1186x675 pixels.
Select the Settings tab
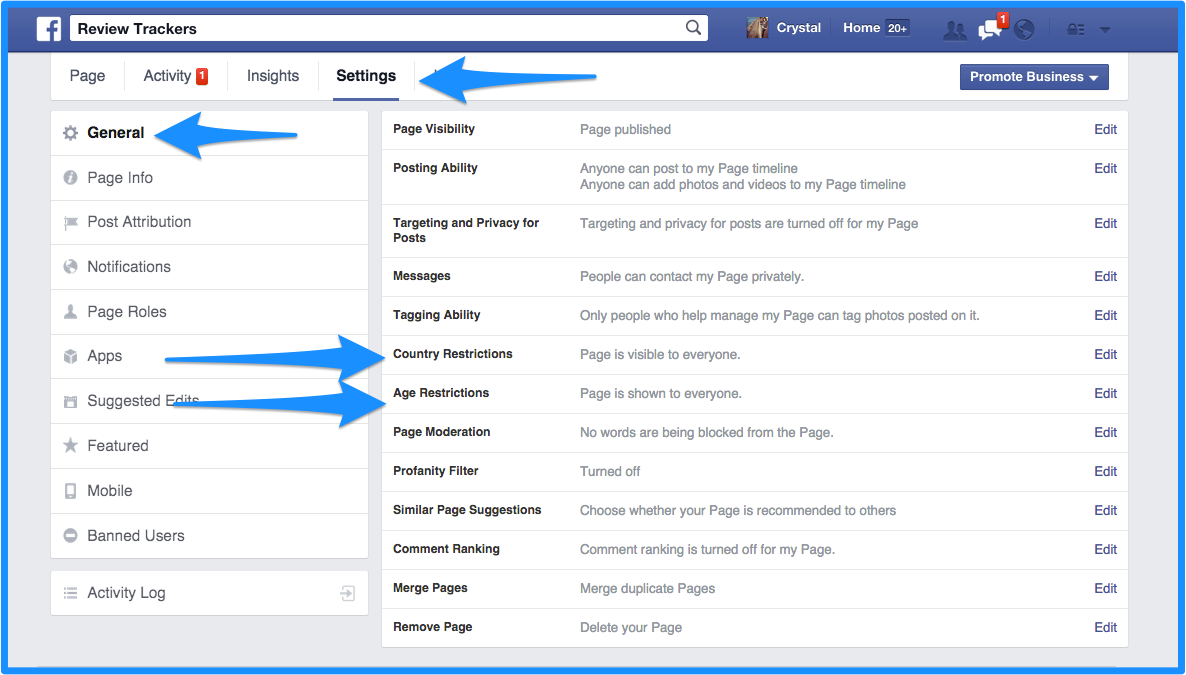(x=366, y=76)
